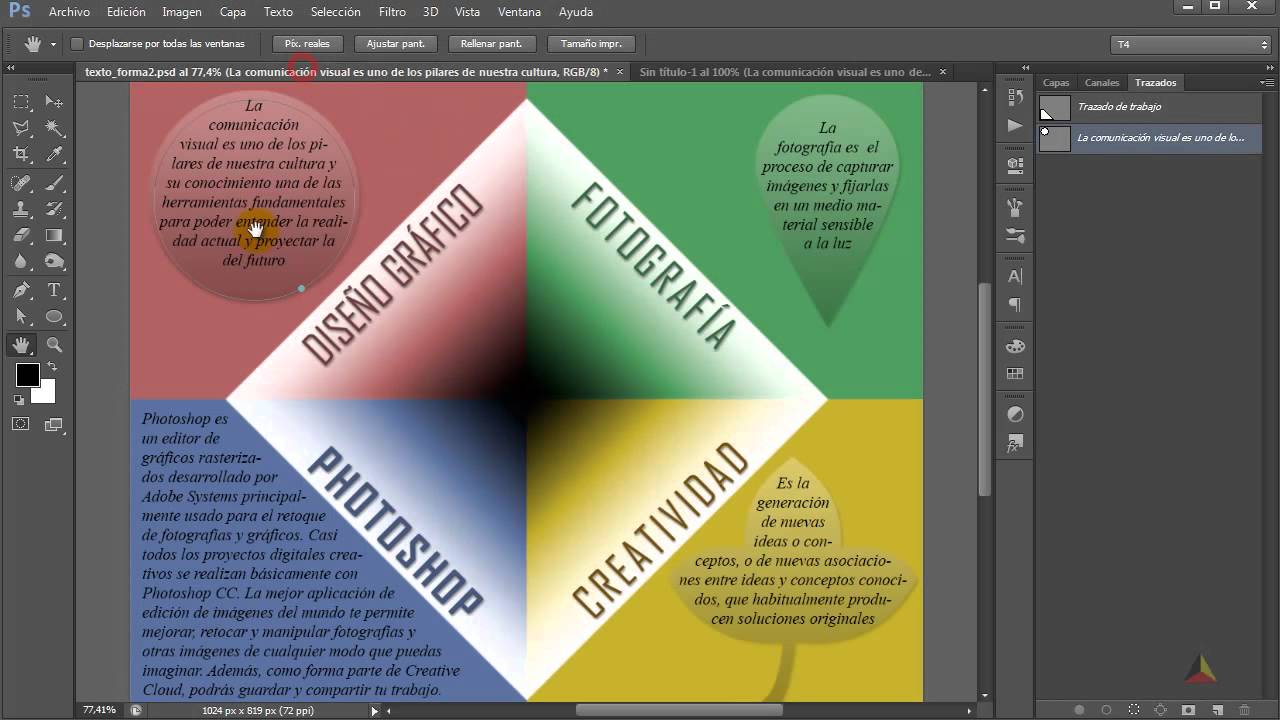Select the Brush tool
Image resolution: width=1280 pixels, height=720 pixels.
pos(54,183)
